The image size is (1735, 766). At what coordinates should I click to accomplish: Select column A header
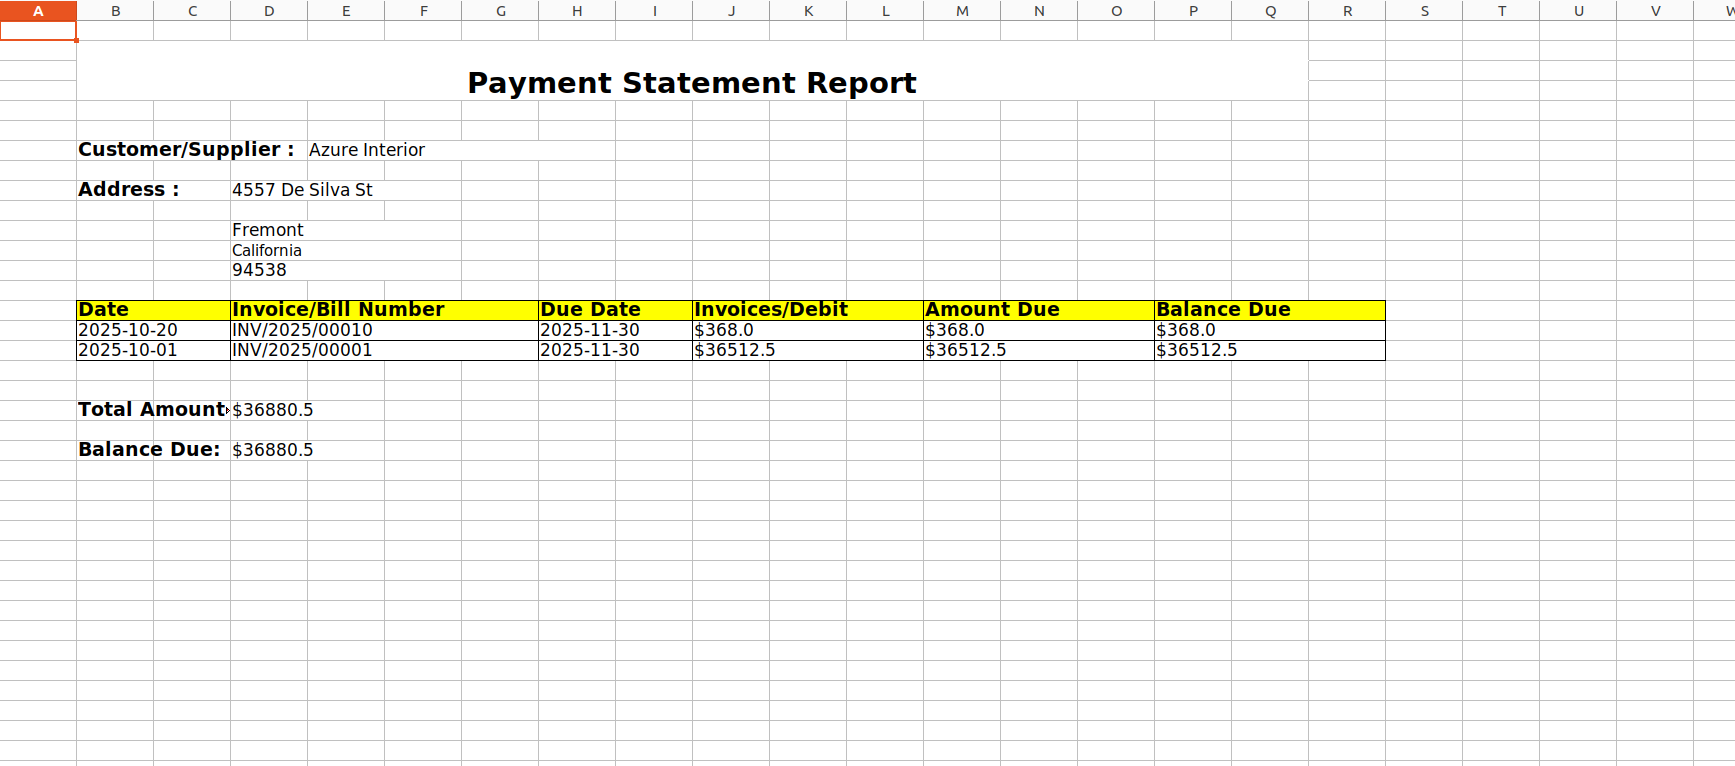(x=38, y=11)
